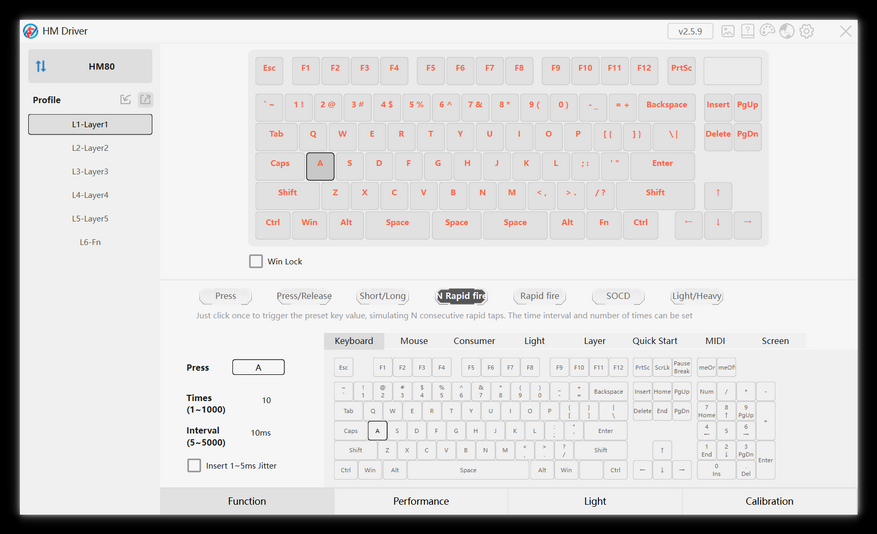Select the Esc key on the HM80 layout
The image size is (877, 534).
269,70
